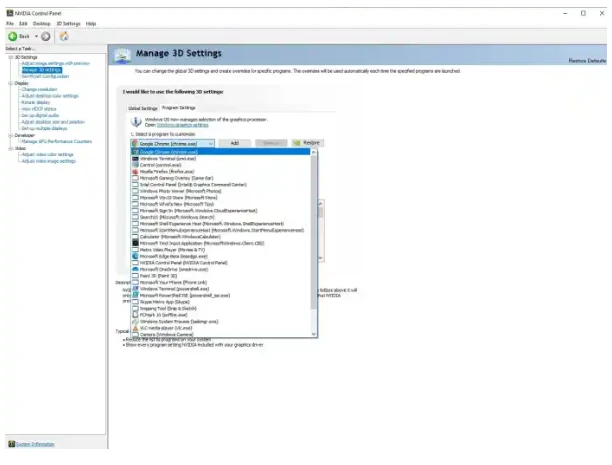Click the info icon beside Windows OS note
The height and width of the screenshot is (465, 612).
pos(136,122)
